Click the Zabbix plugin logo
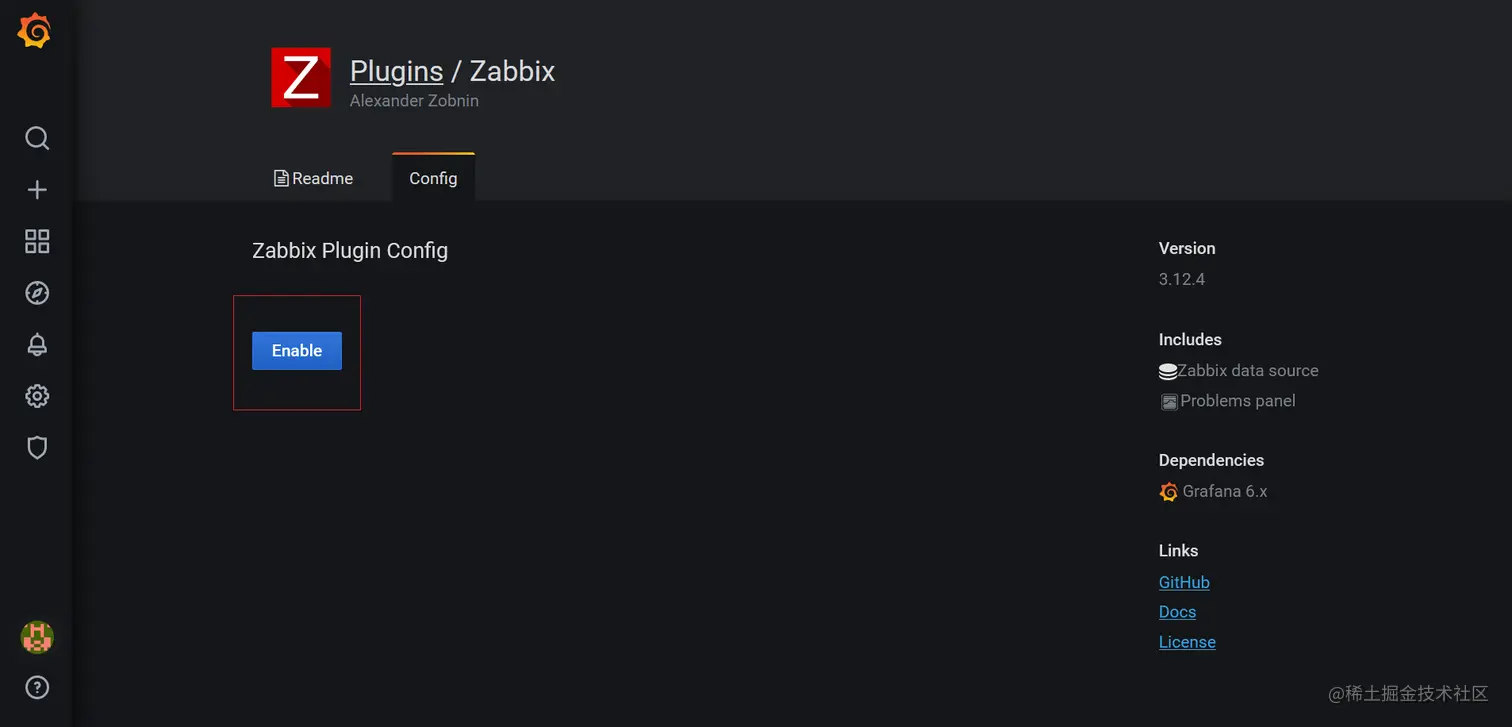This screenshot has width=1512, height=727. pos(301,77)
